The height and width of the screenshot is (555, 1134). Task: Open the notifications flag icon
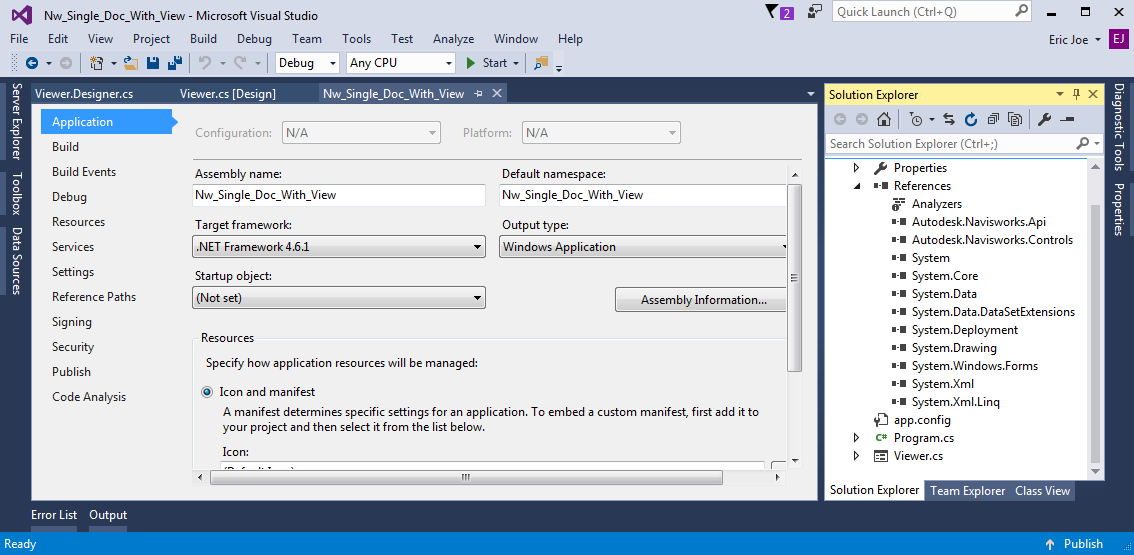780,12
